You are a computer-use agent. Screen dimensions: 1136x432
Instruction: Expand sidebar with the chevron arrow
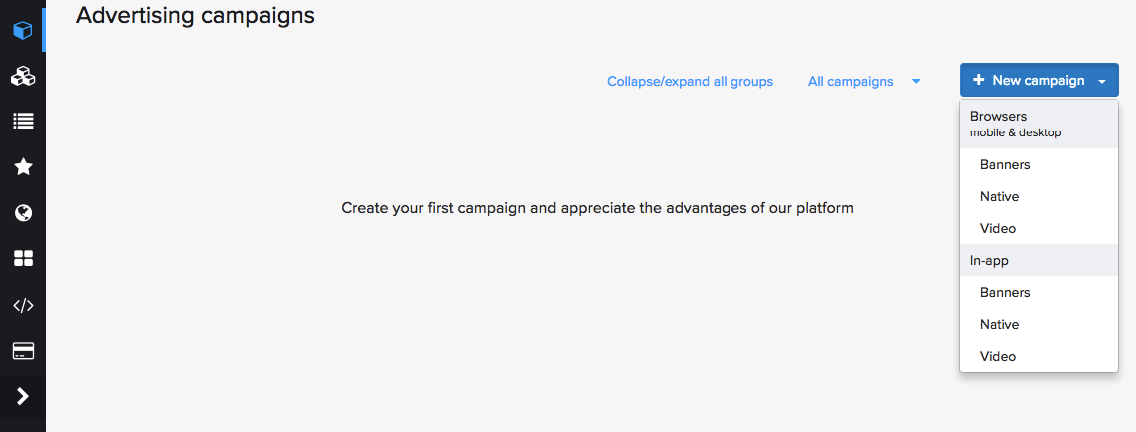click(x=22, y=397)
